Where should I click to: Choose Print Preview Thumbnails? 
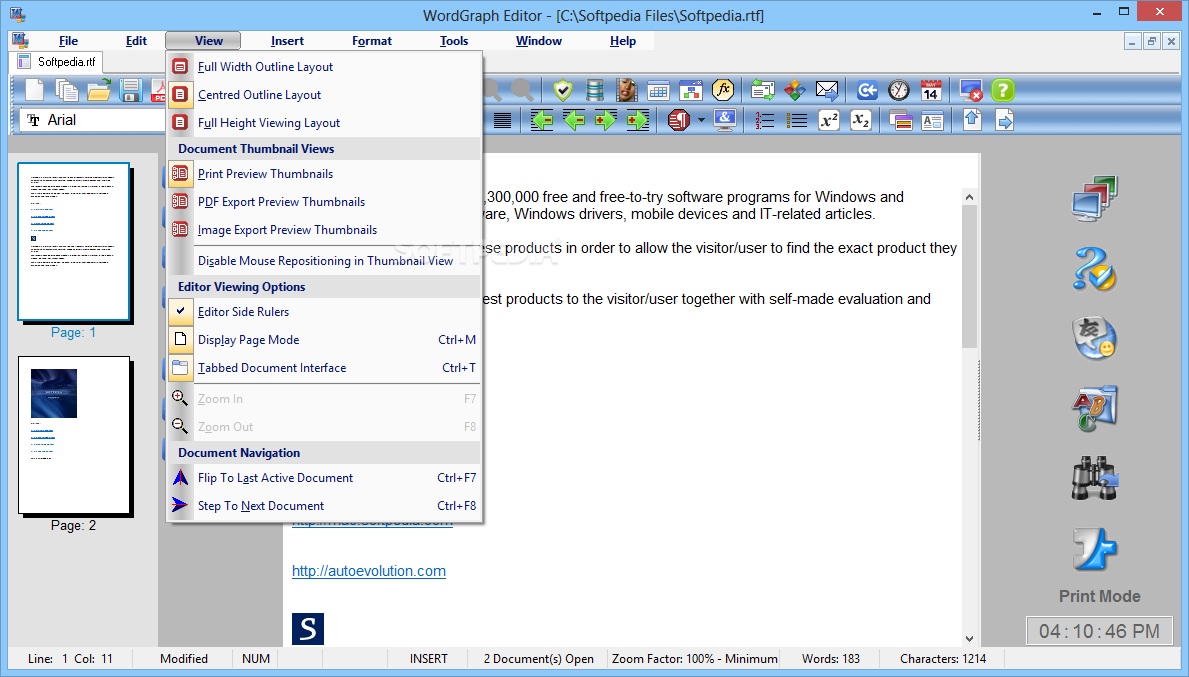(325, 174)
